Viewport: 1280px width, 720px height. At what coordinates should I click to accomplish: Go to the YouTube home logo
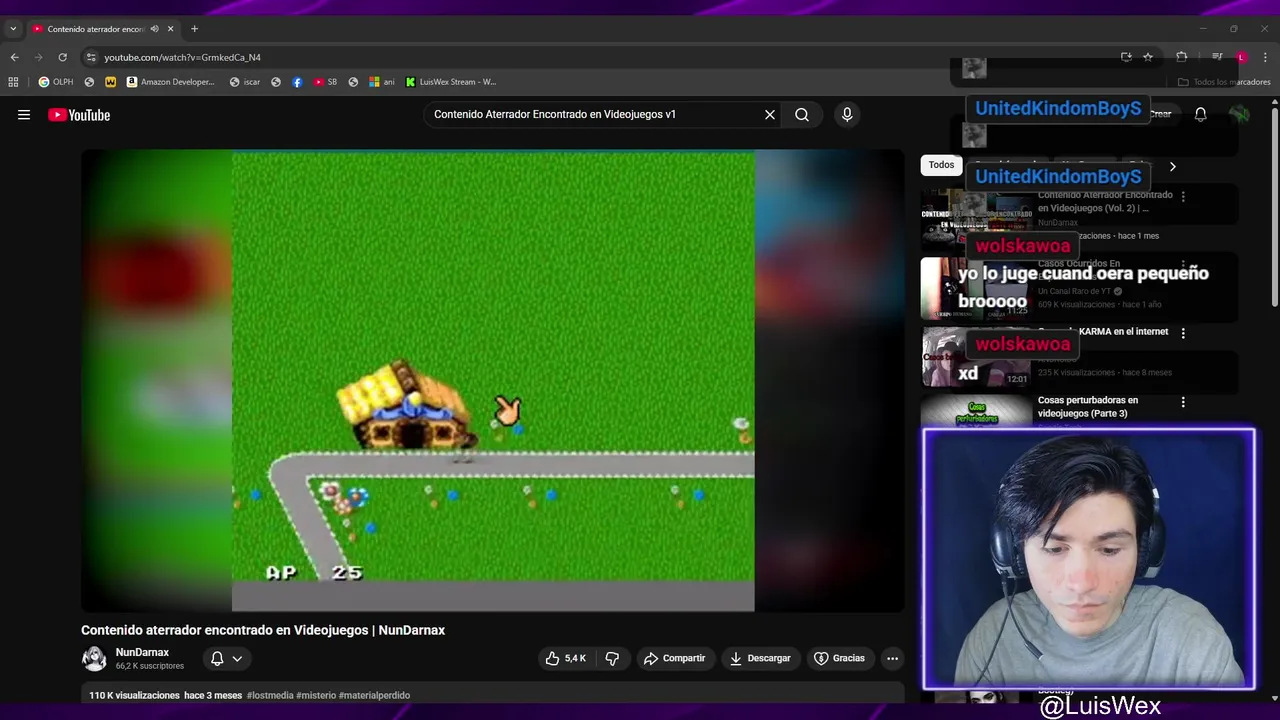[x=79, y=115]
